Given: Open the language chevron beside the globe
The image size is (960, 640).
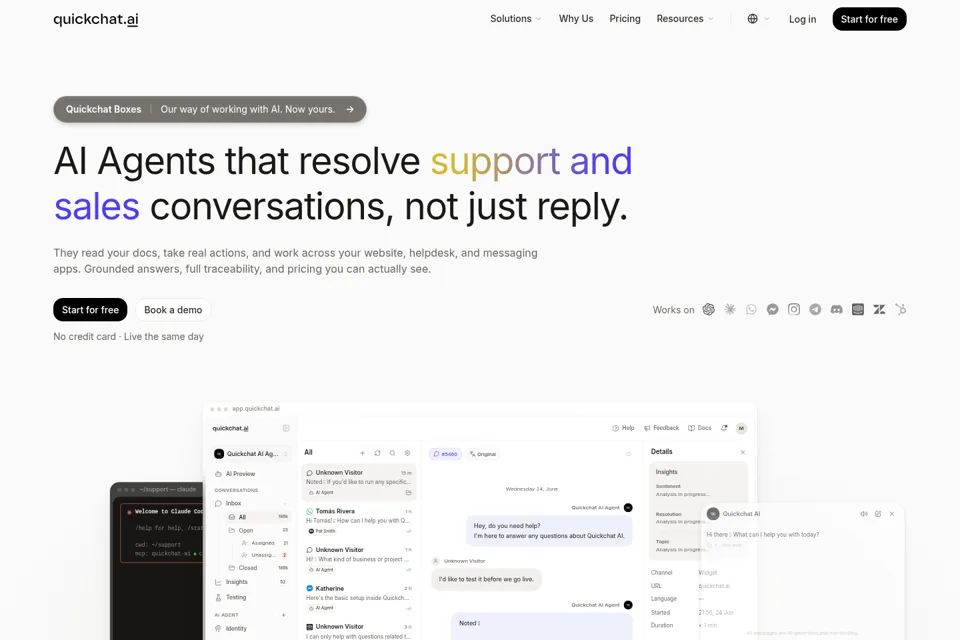Looking at the screenshot, I should pyautogui.click(x=767, y=19).
